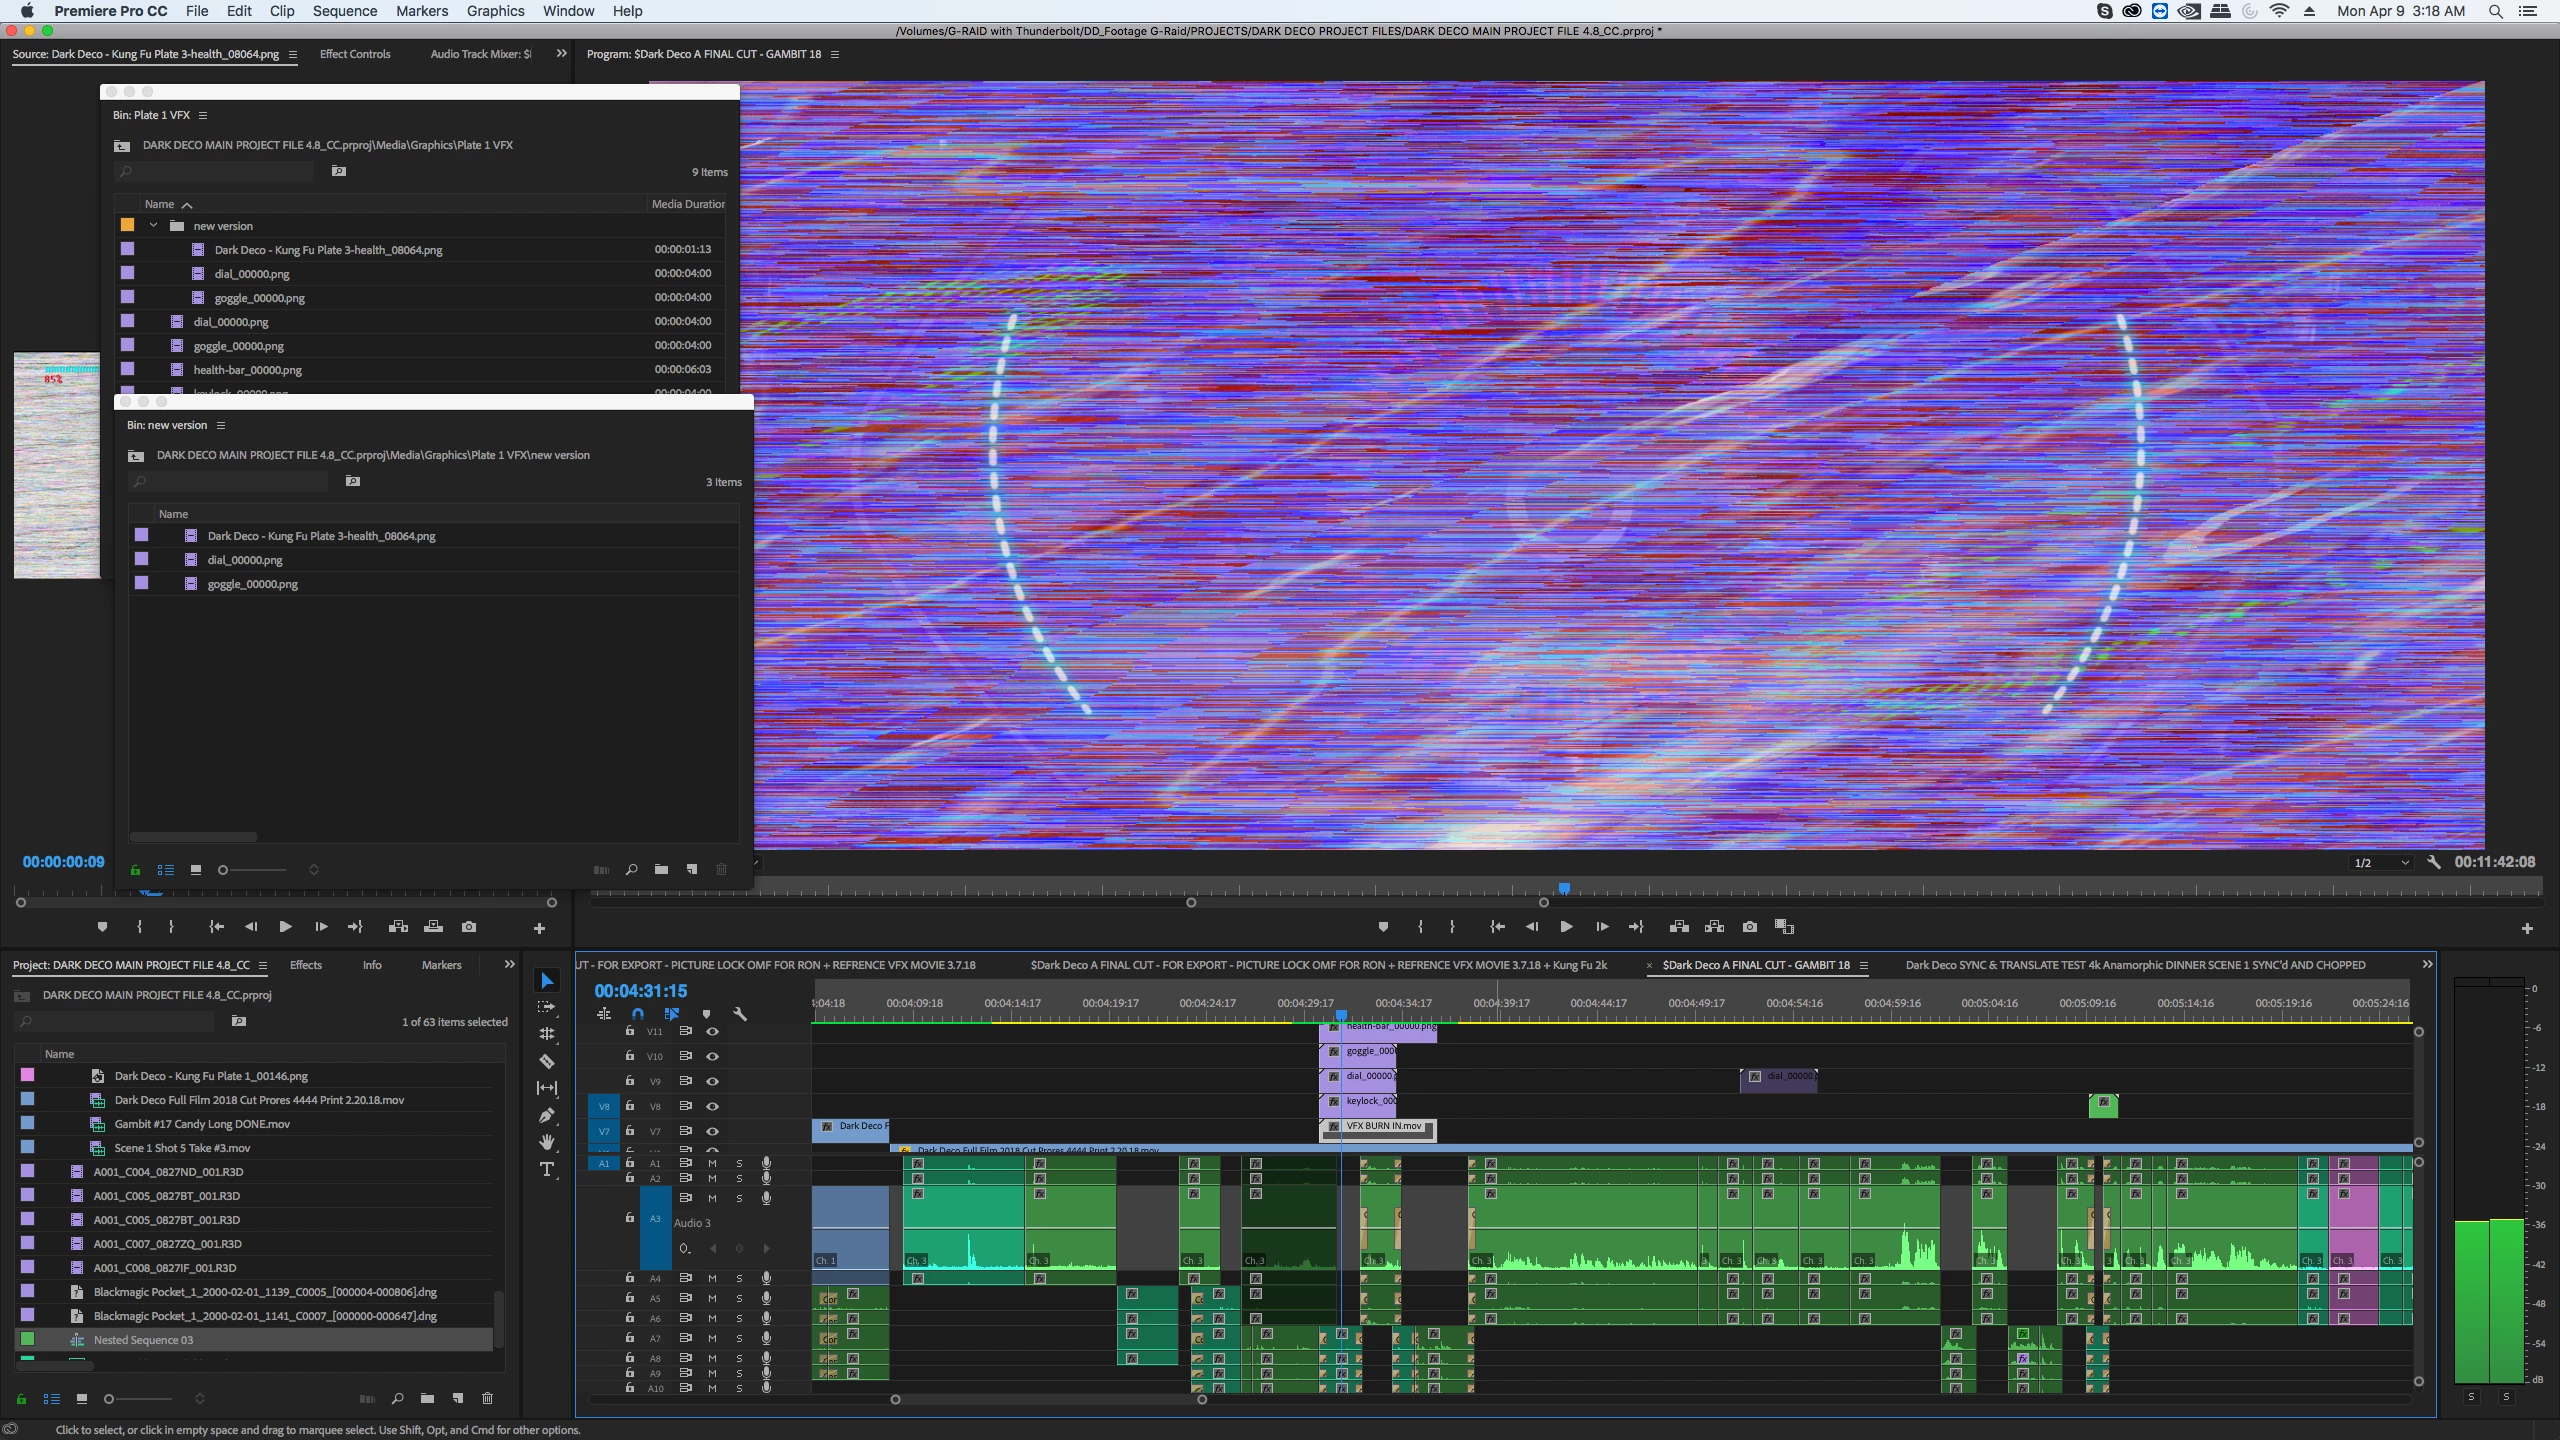Click Export Frame camera in Program monitor

(1749, 927)
